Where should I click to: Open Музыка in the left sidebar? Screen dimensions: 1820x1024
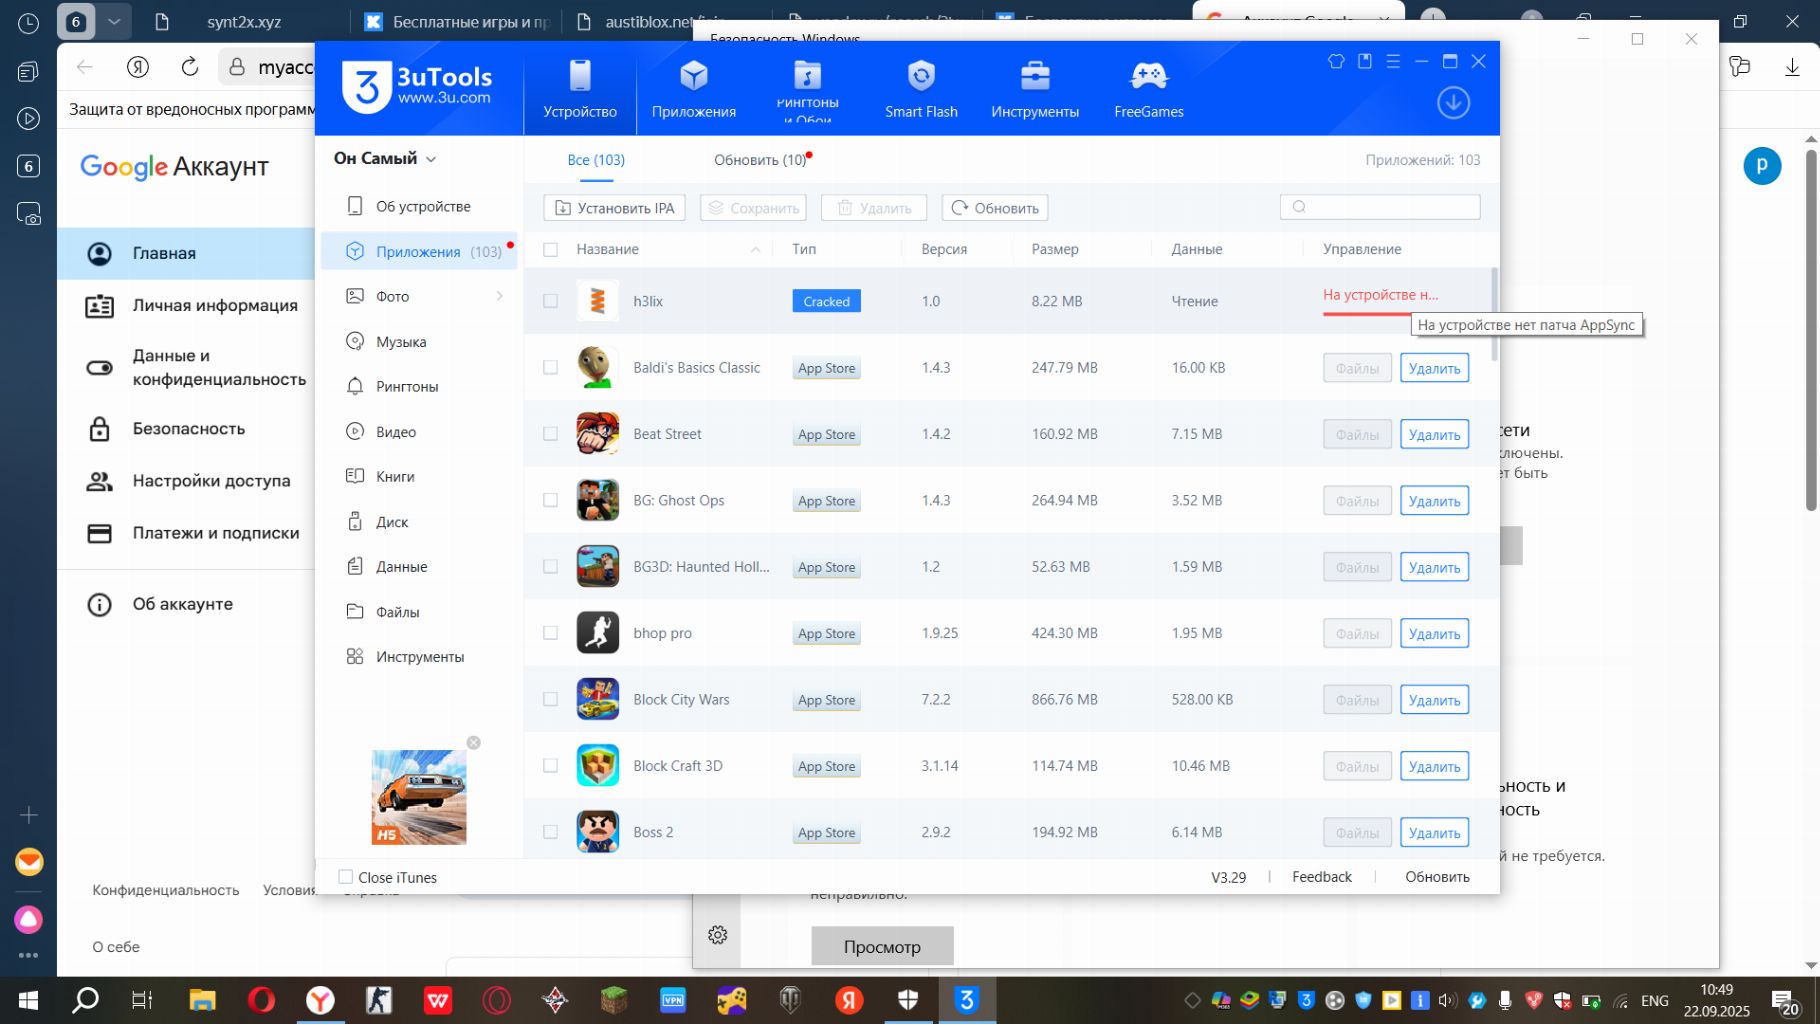[400, 342]
